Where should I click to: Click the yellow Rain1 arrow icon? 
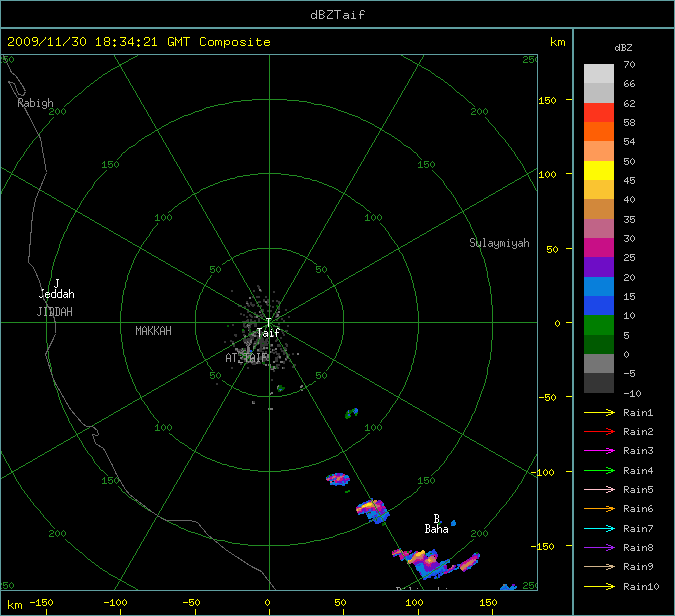click(599, 412)
